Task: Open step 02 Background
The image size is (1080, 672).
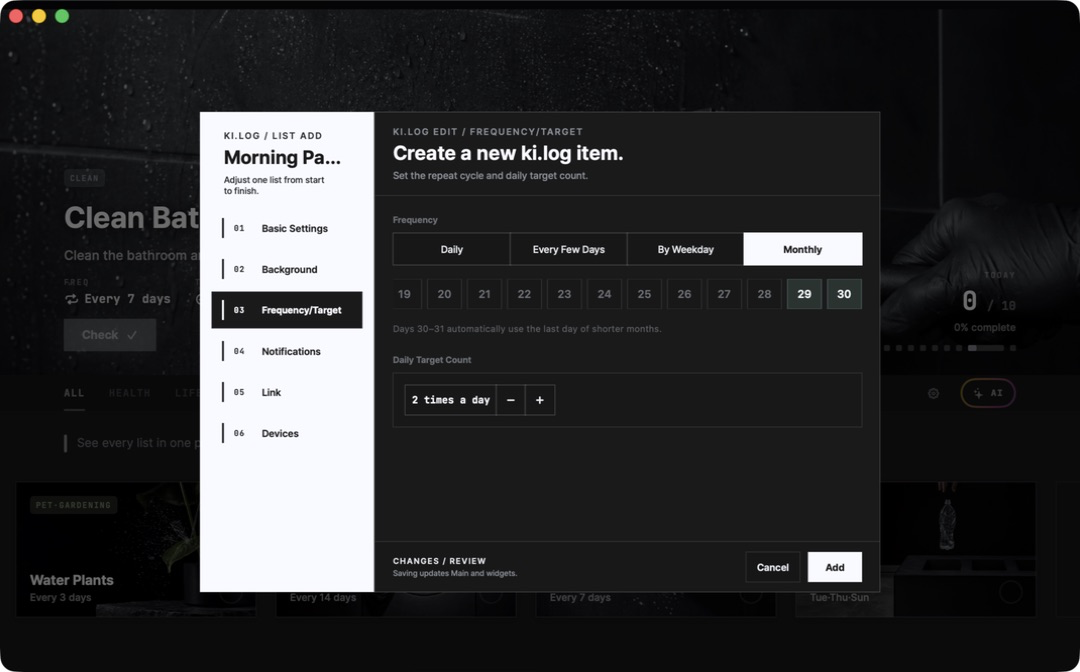Action: click(287, 269)
